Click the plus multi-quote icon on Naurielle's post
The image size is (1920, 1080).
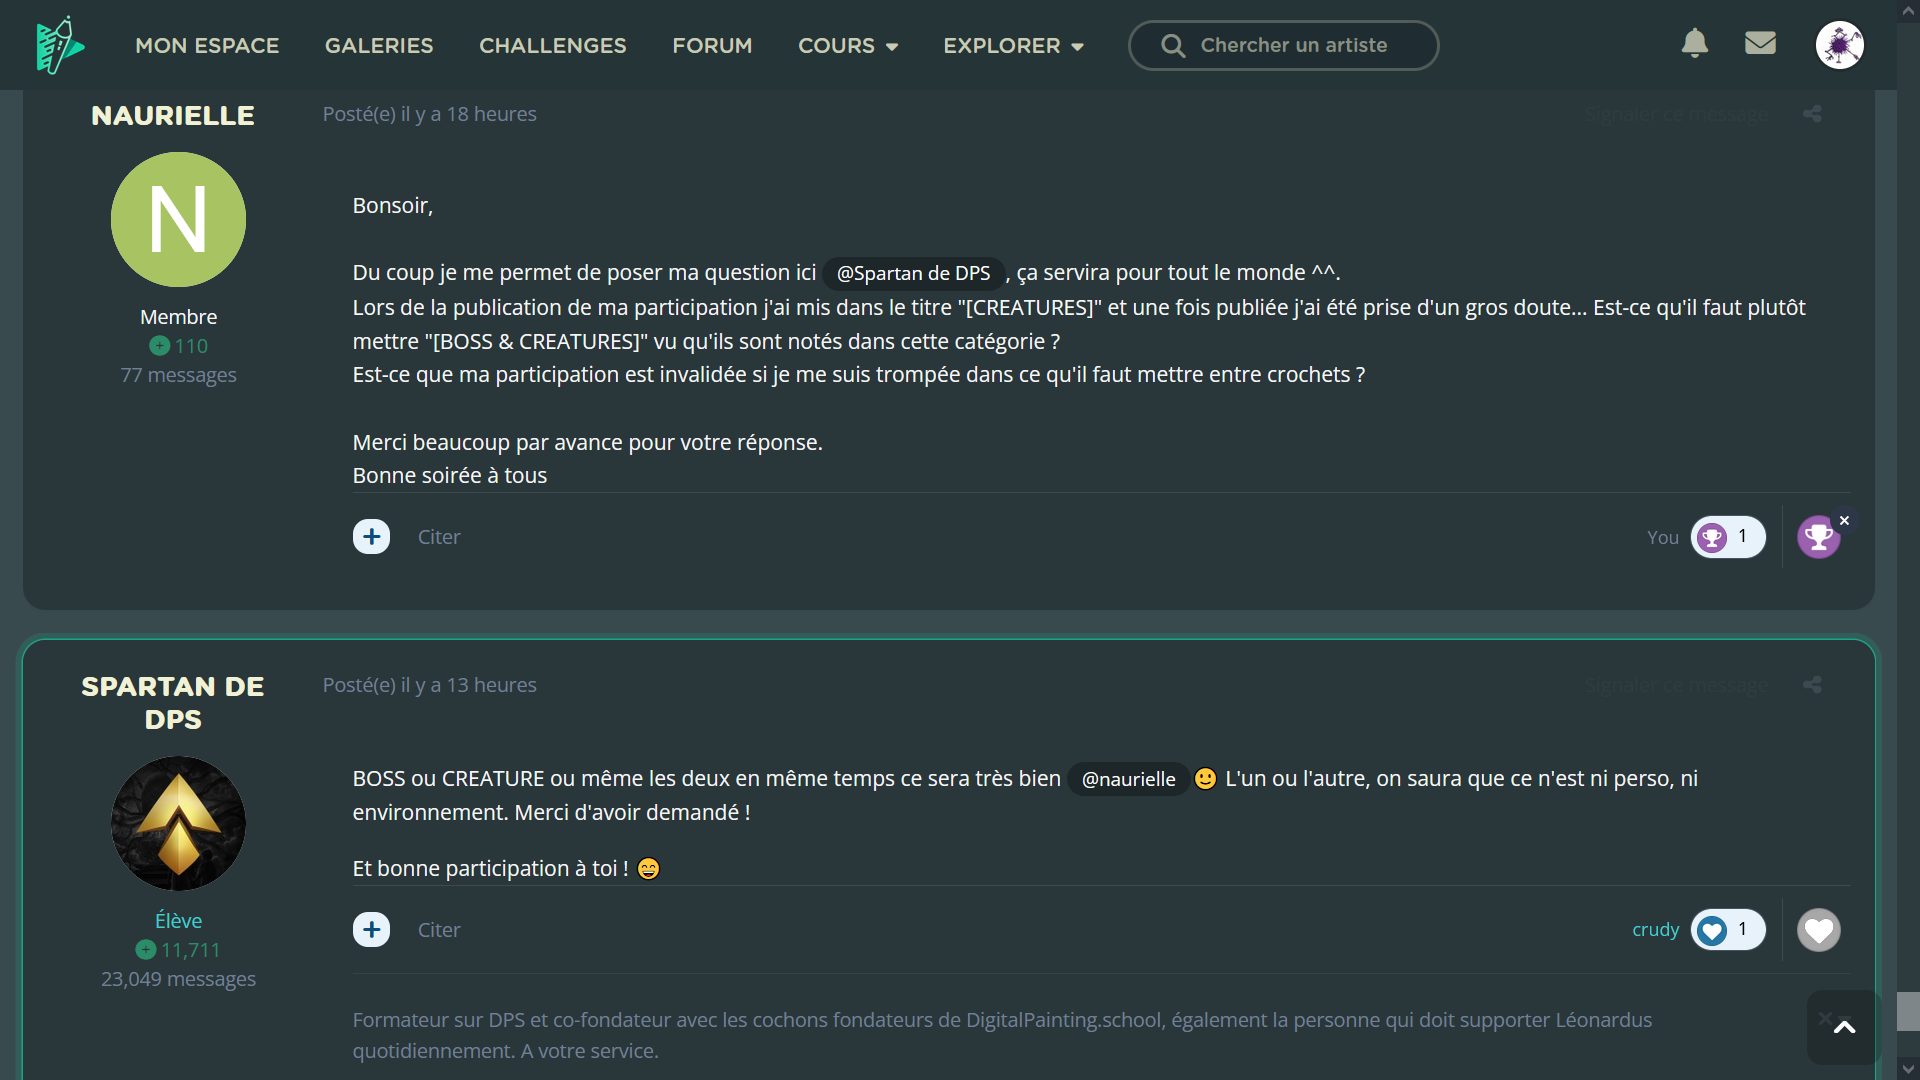(x=371, y=537)
